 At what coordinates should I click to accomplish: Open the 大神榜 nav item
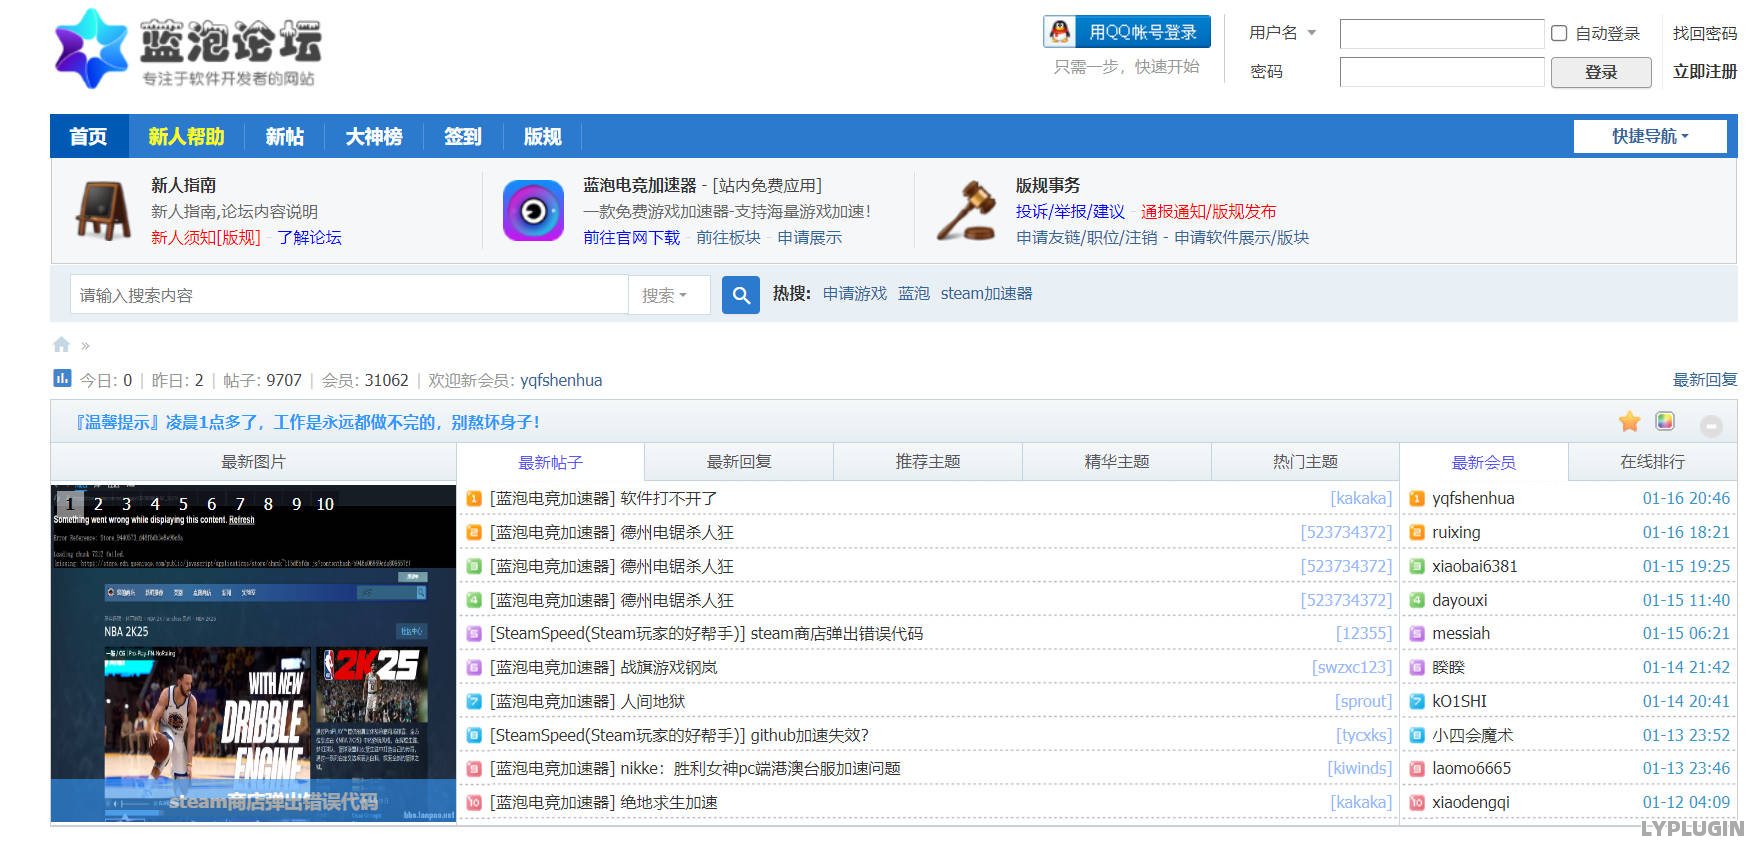click(x=374, y=136)
